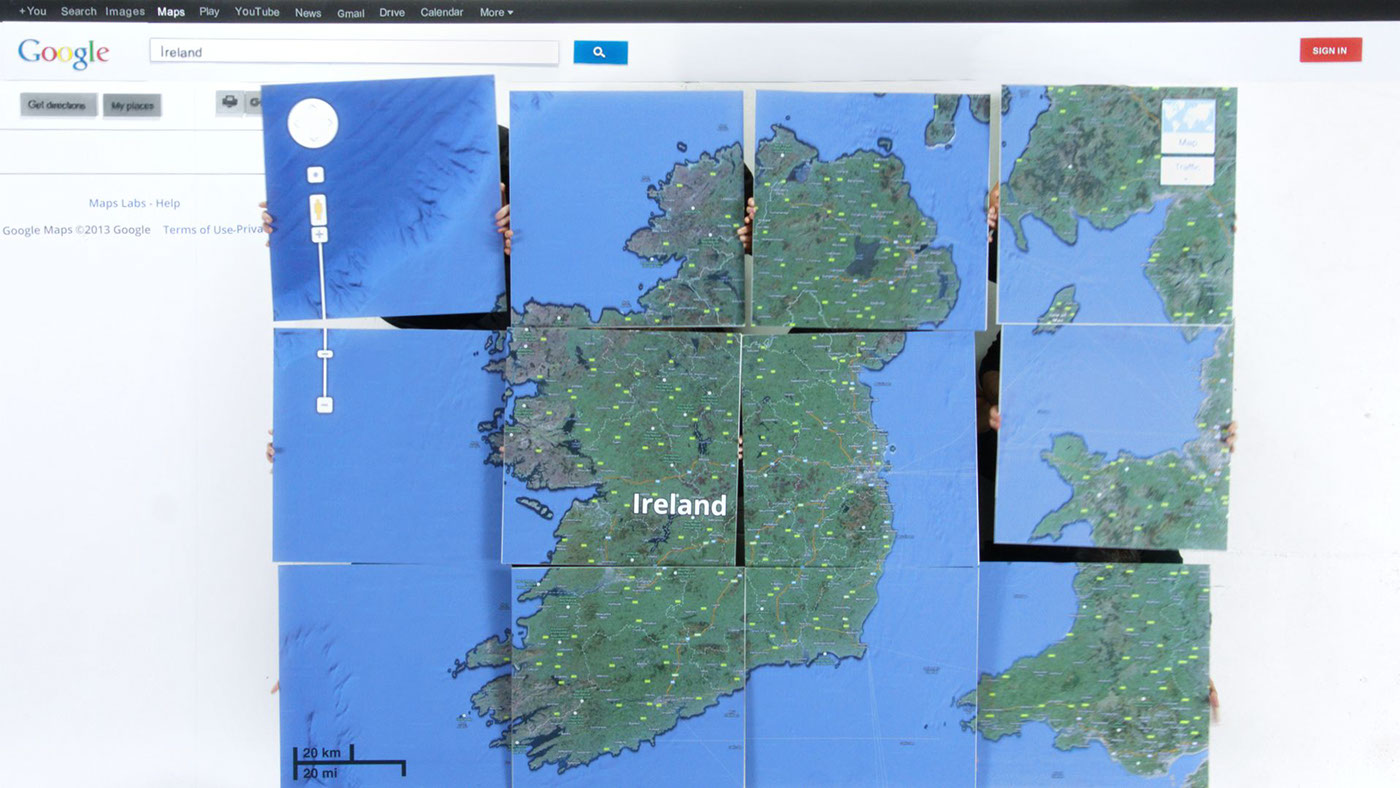Open Calendar in the top bar
This screenshot has width=1400, height=788.
[442, 12]
